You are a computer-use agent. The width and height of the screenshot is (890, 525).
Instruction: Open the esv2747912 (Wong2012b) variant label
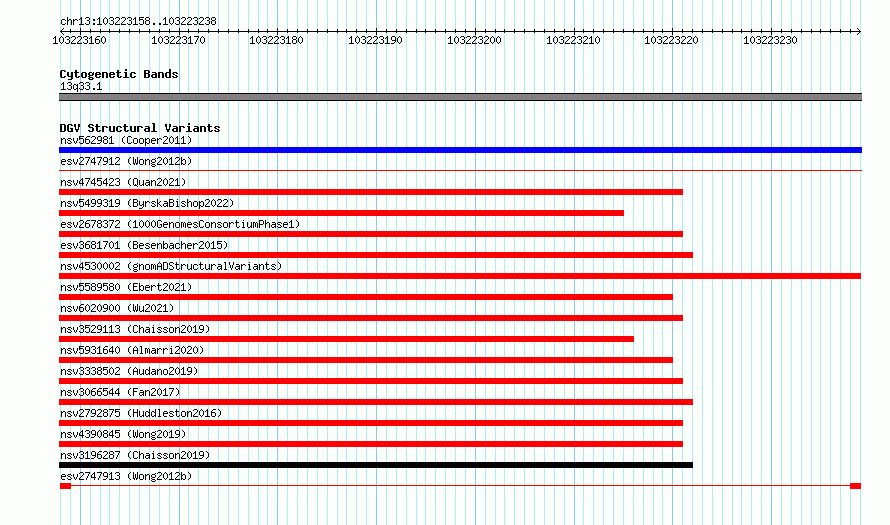(126, 161)
